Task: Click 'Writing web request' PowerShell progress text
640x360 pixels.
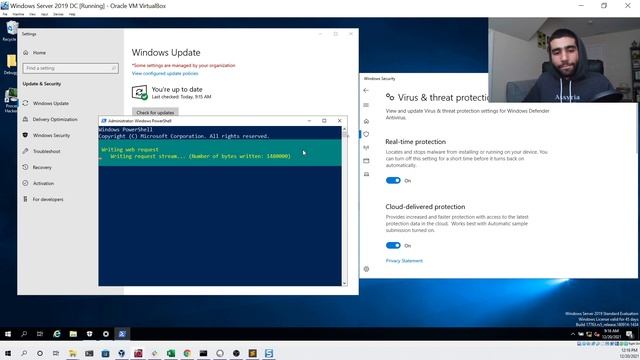Action: coord(130,149)
